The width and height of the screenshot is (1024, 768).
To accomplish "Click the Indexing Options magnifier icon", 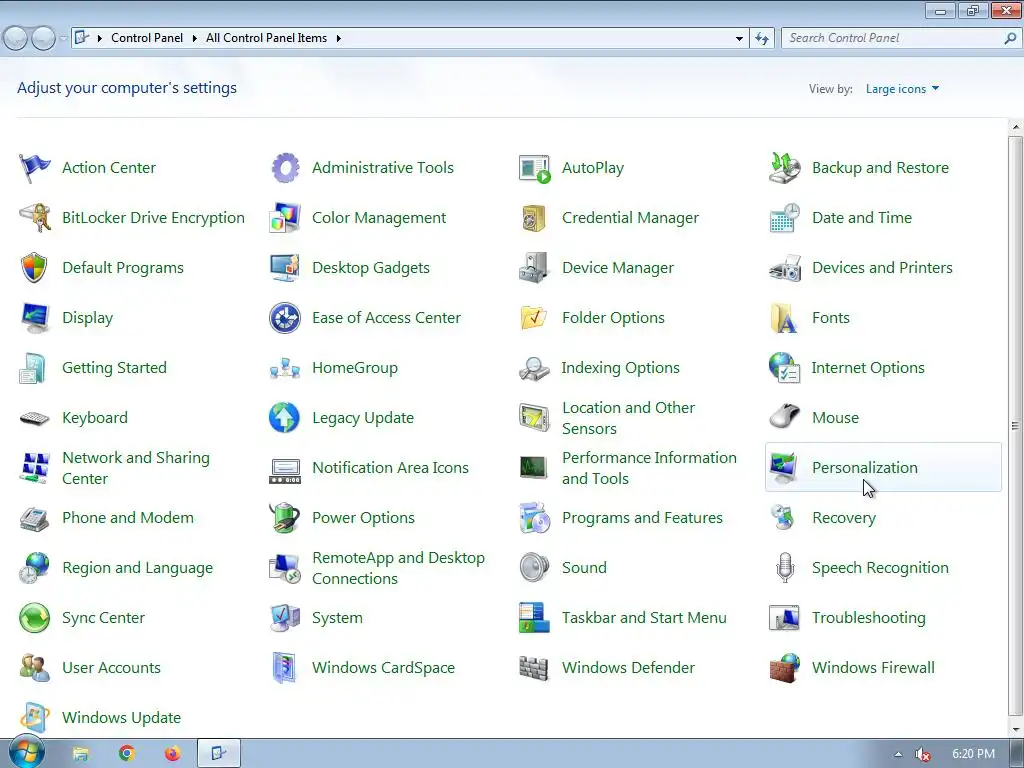I will pos(534,368).
